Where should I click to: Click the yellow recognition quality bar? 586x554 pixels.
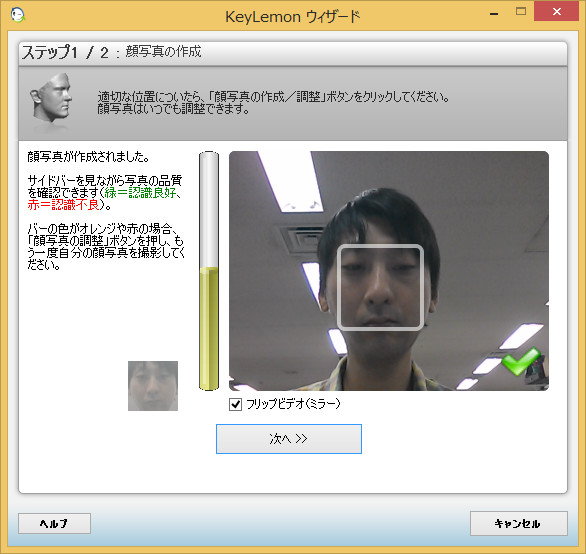[209, 271]
